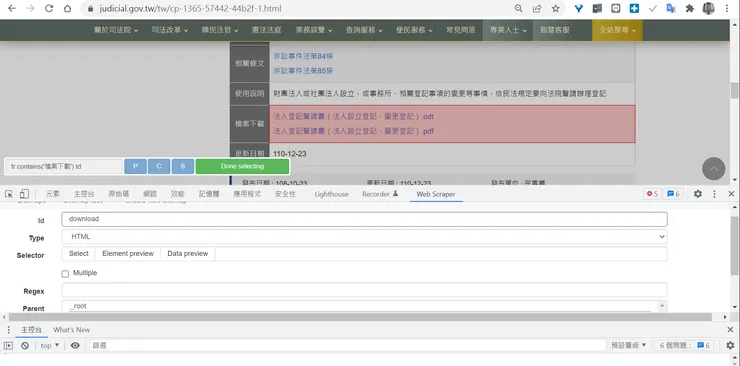This screenshot has width=740, height=366.
Task: Expand the 全站搜尋 yellow menu
Action: (617, 30)
